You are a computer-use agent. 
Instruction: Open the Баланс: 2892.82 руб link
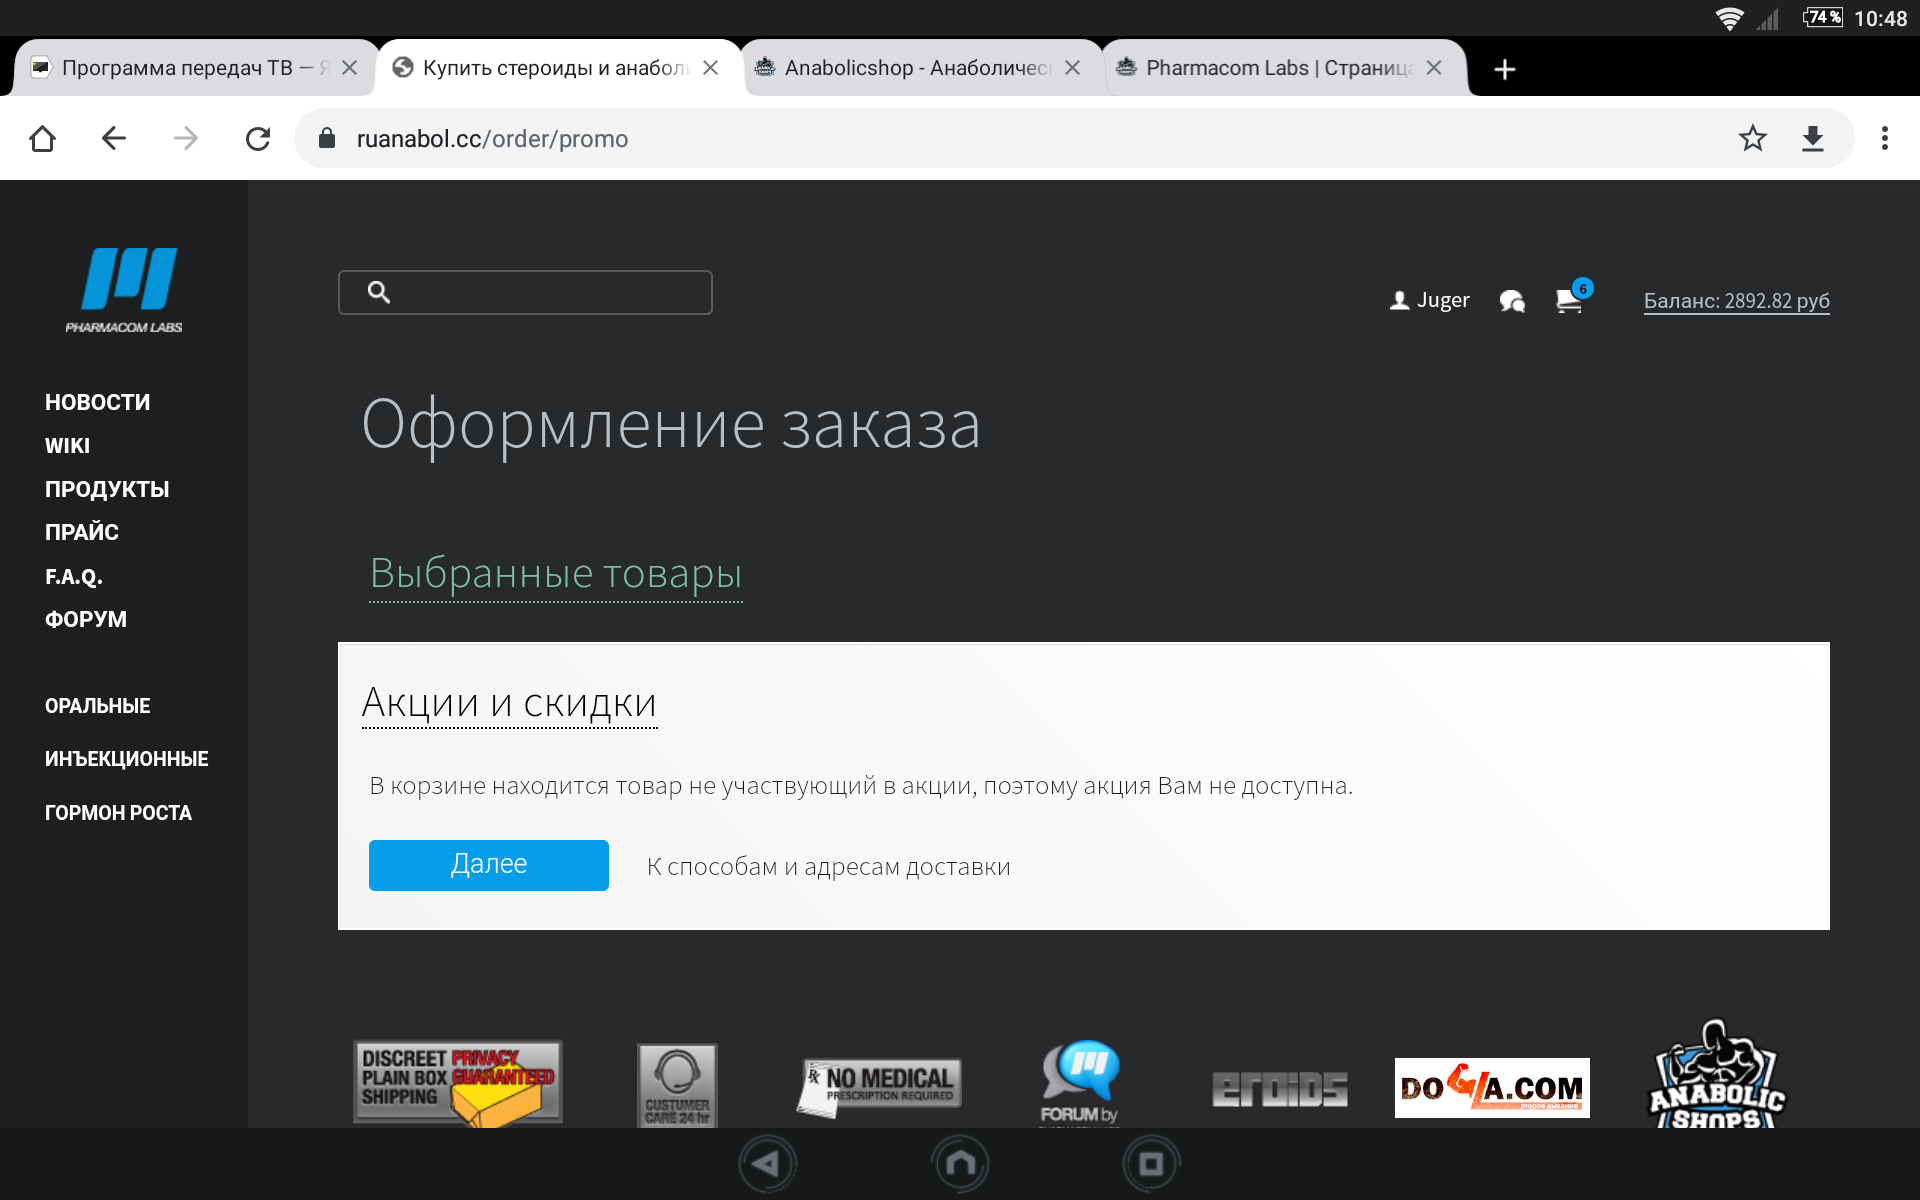point(1736,300)
